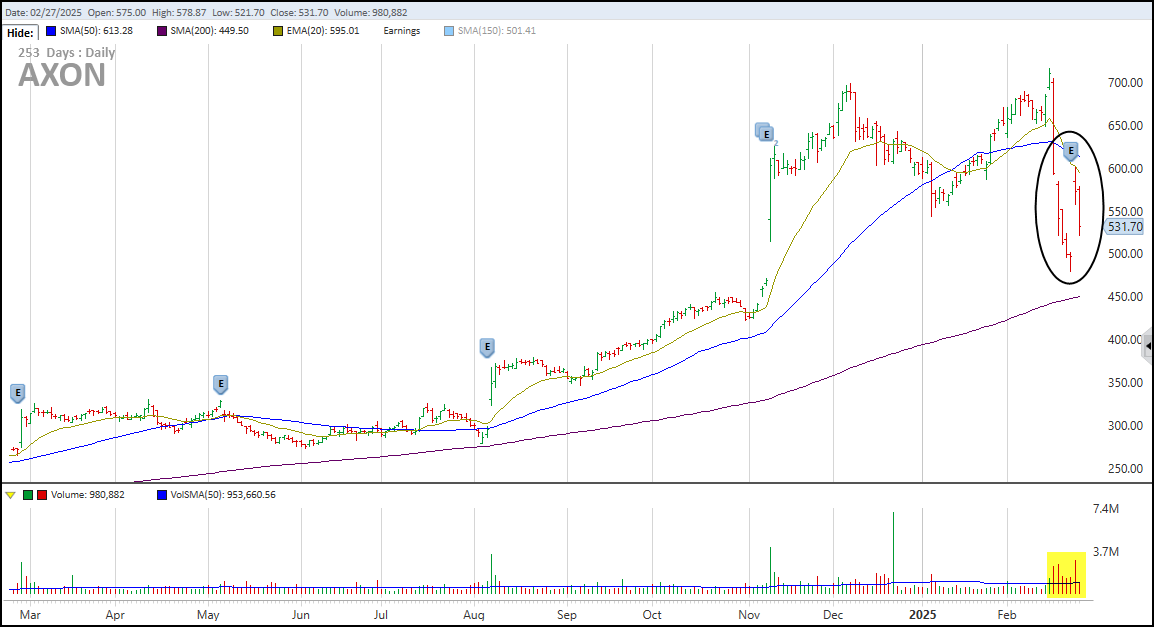
Task: Open the March earnings E marker
Action: (x=18, y=394)
